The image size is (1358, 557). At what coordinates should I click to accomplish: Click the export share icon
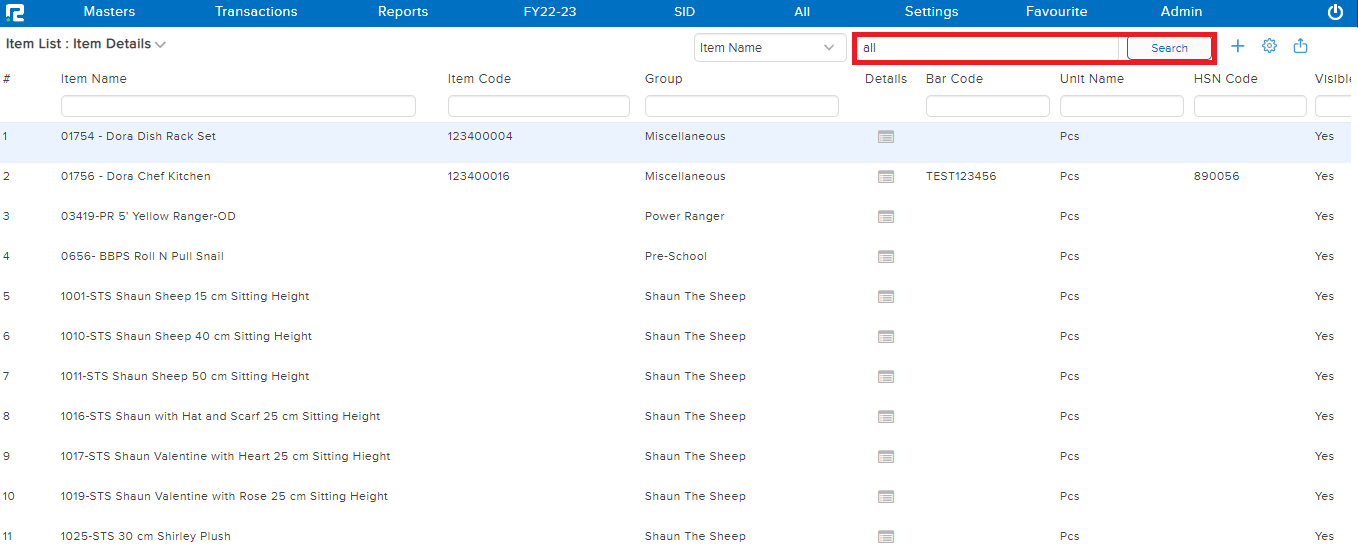pyautogui.click(x=1300, y=46)
